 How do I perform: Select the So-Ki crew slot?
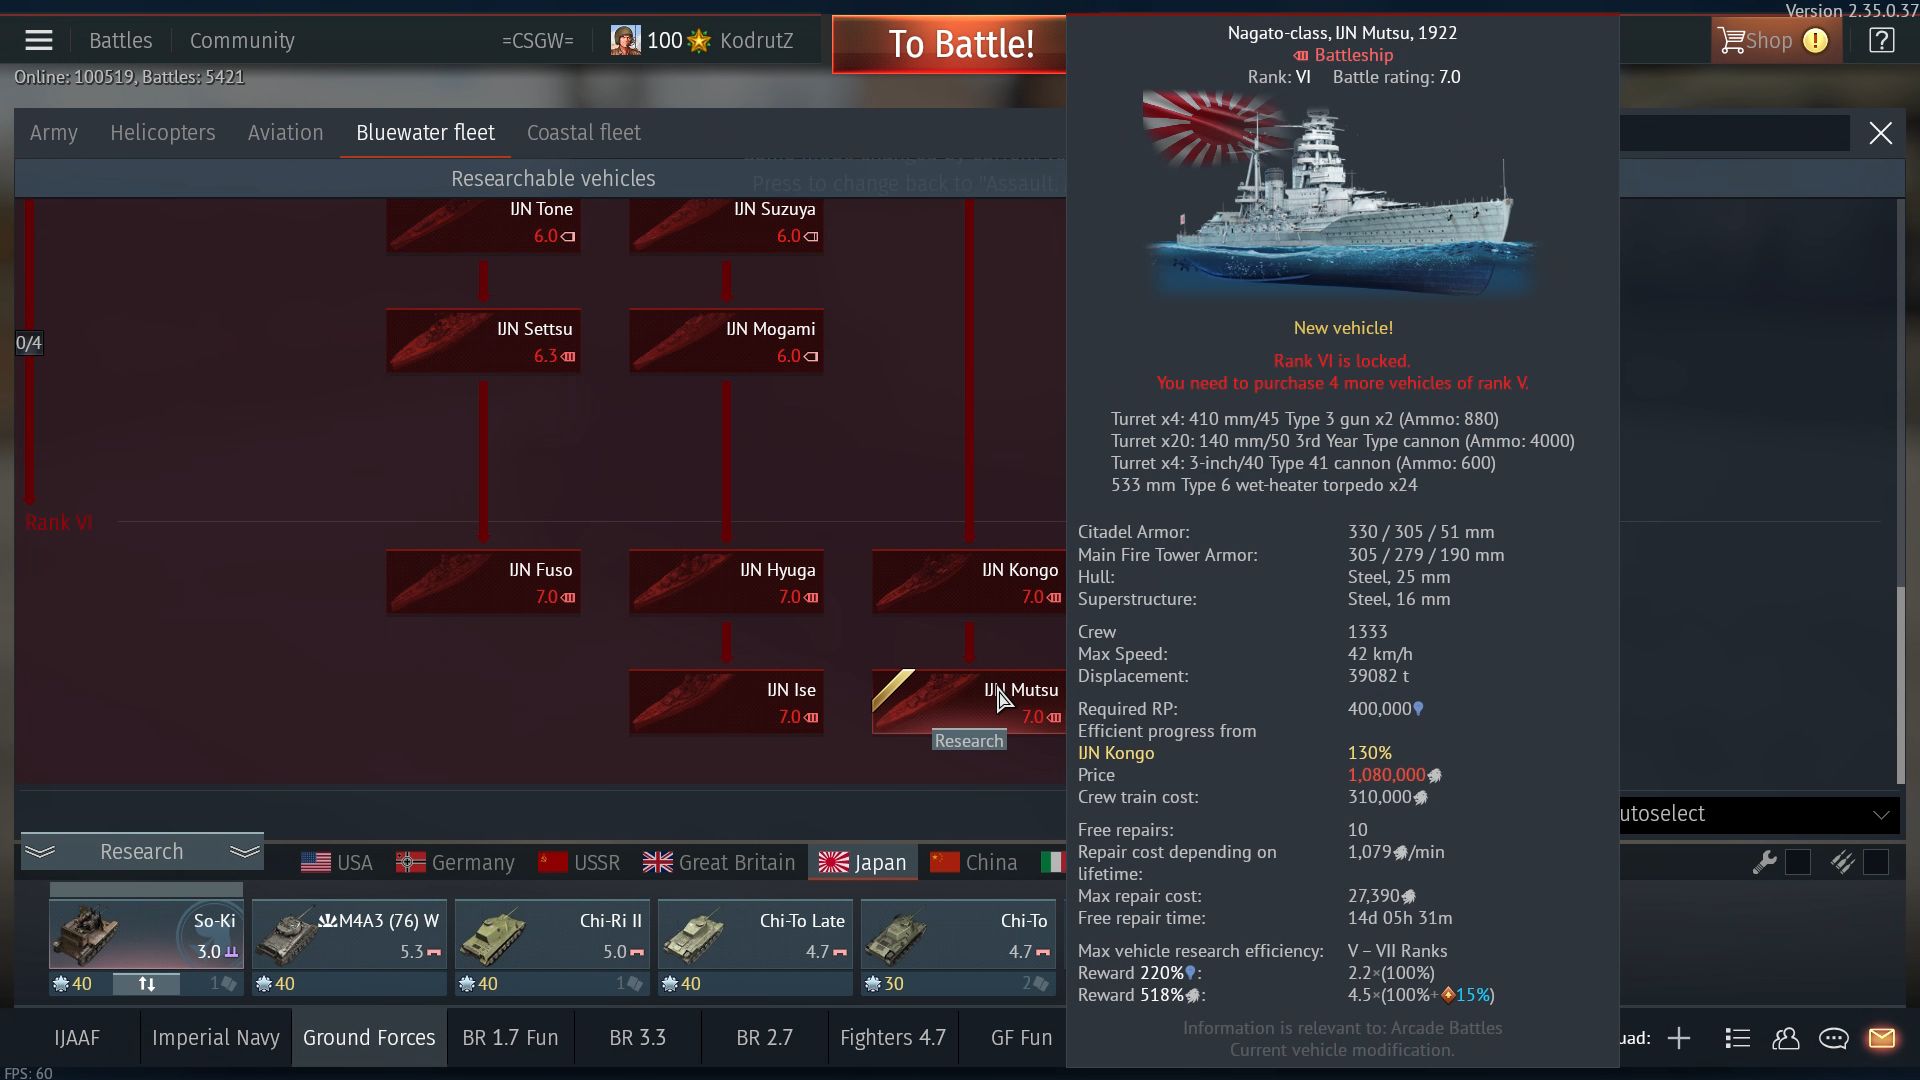(x=146, y=934)
